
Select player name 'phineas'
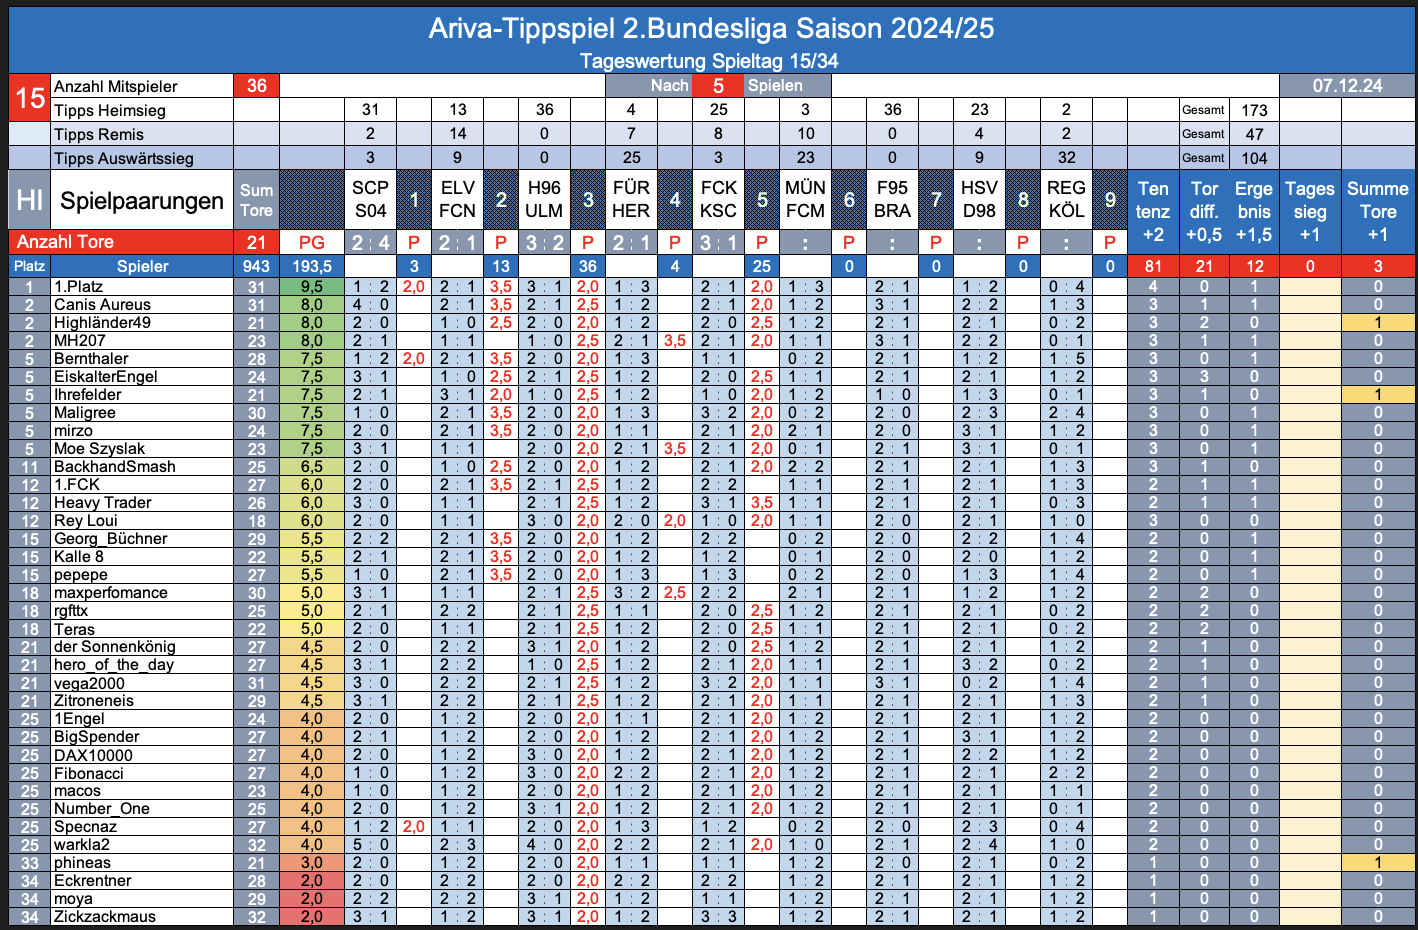pos(83,862)
